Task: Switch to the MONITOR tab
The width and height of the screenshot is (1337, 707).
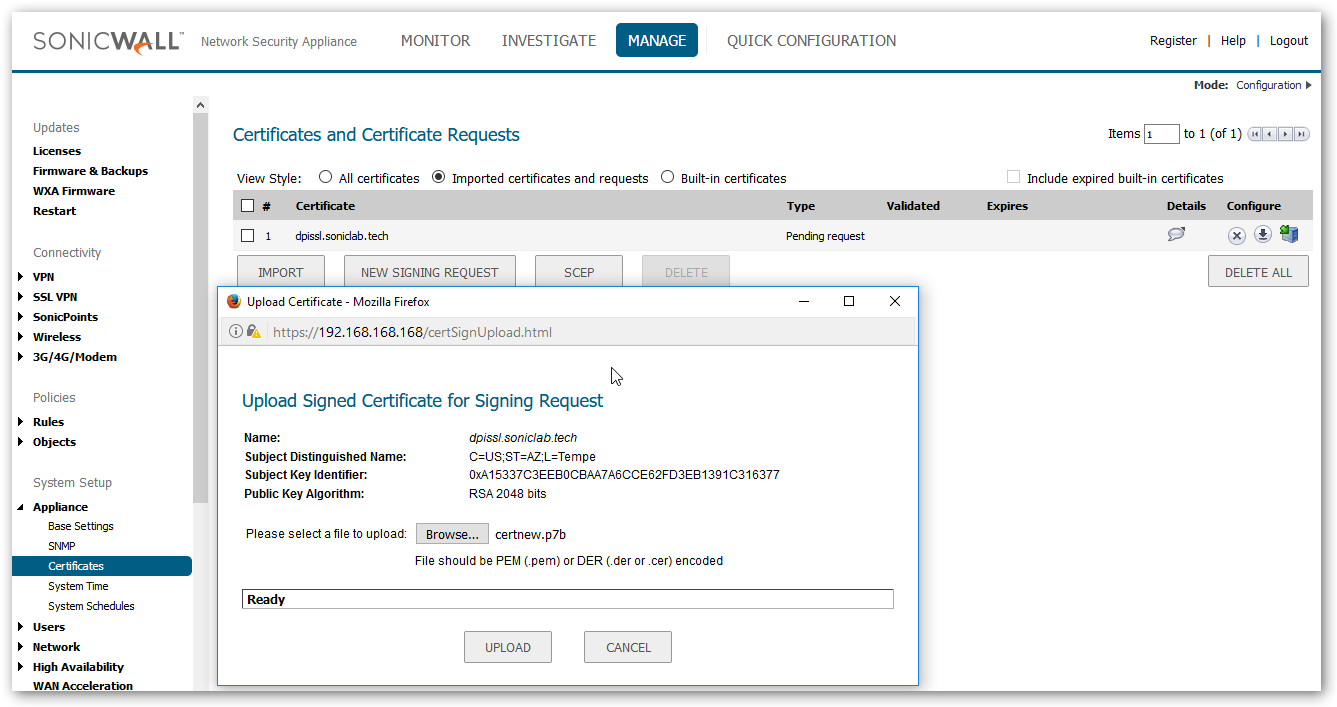Action: pyautogui.click(x=435, y=41)
